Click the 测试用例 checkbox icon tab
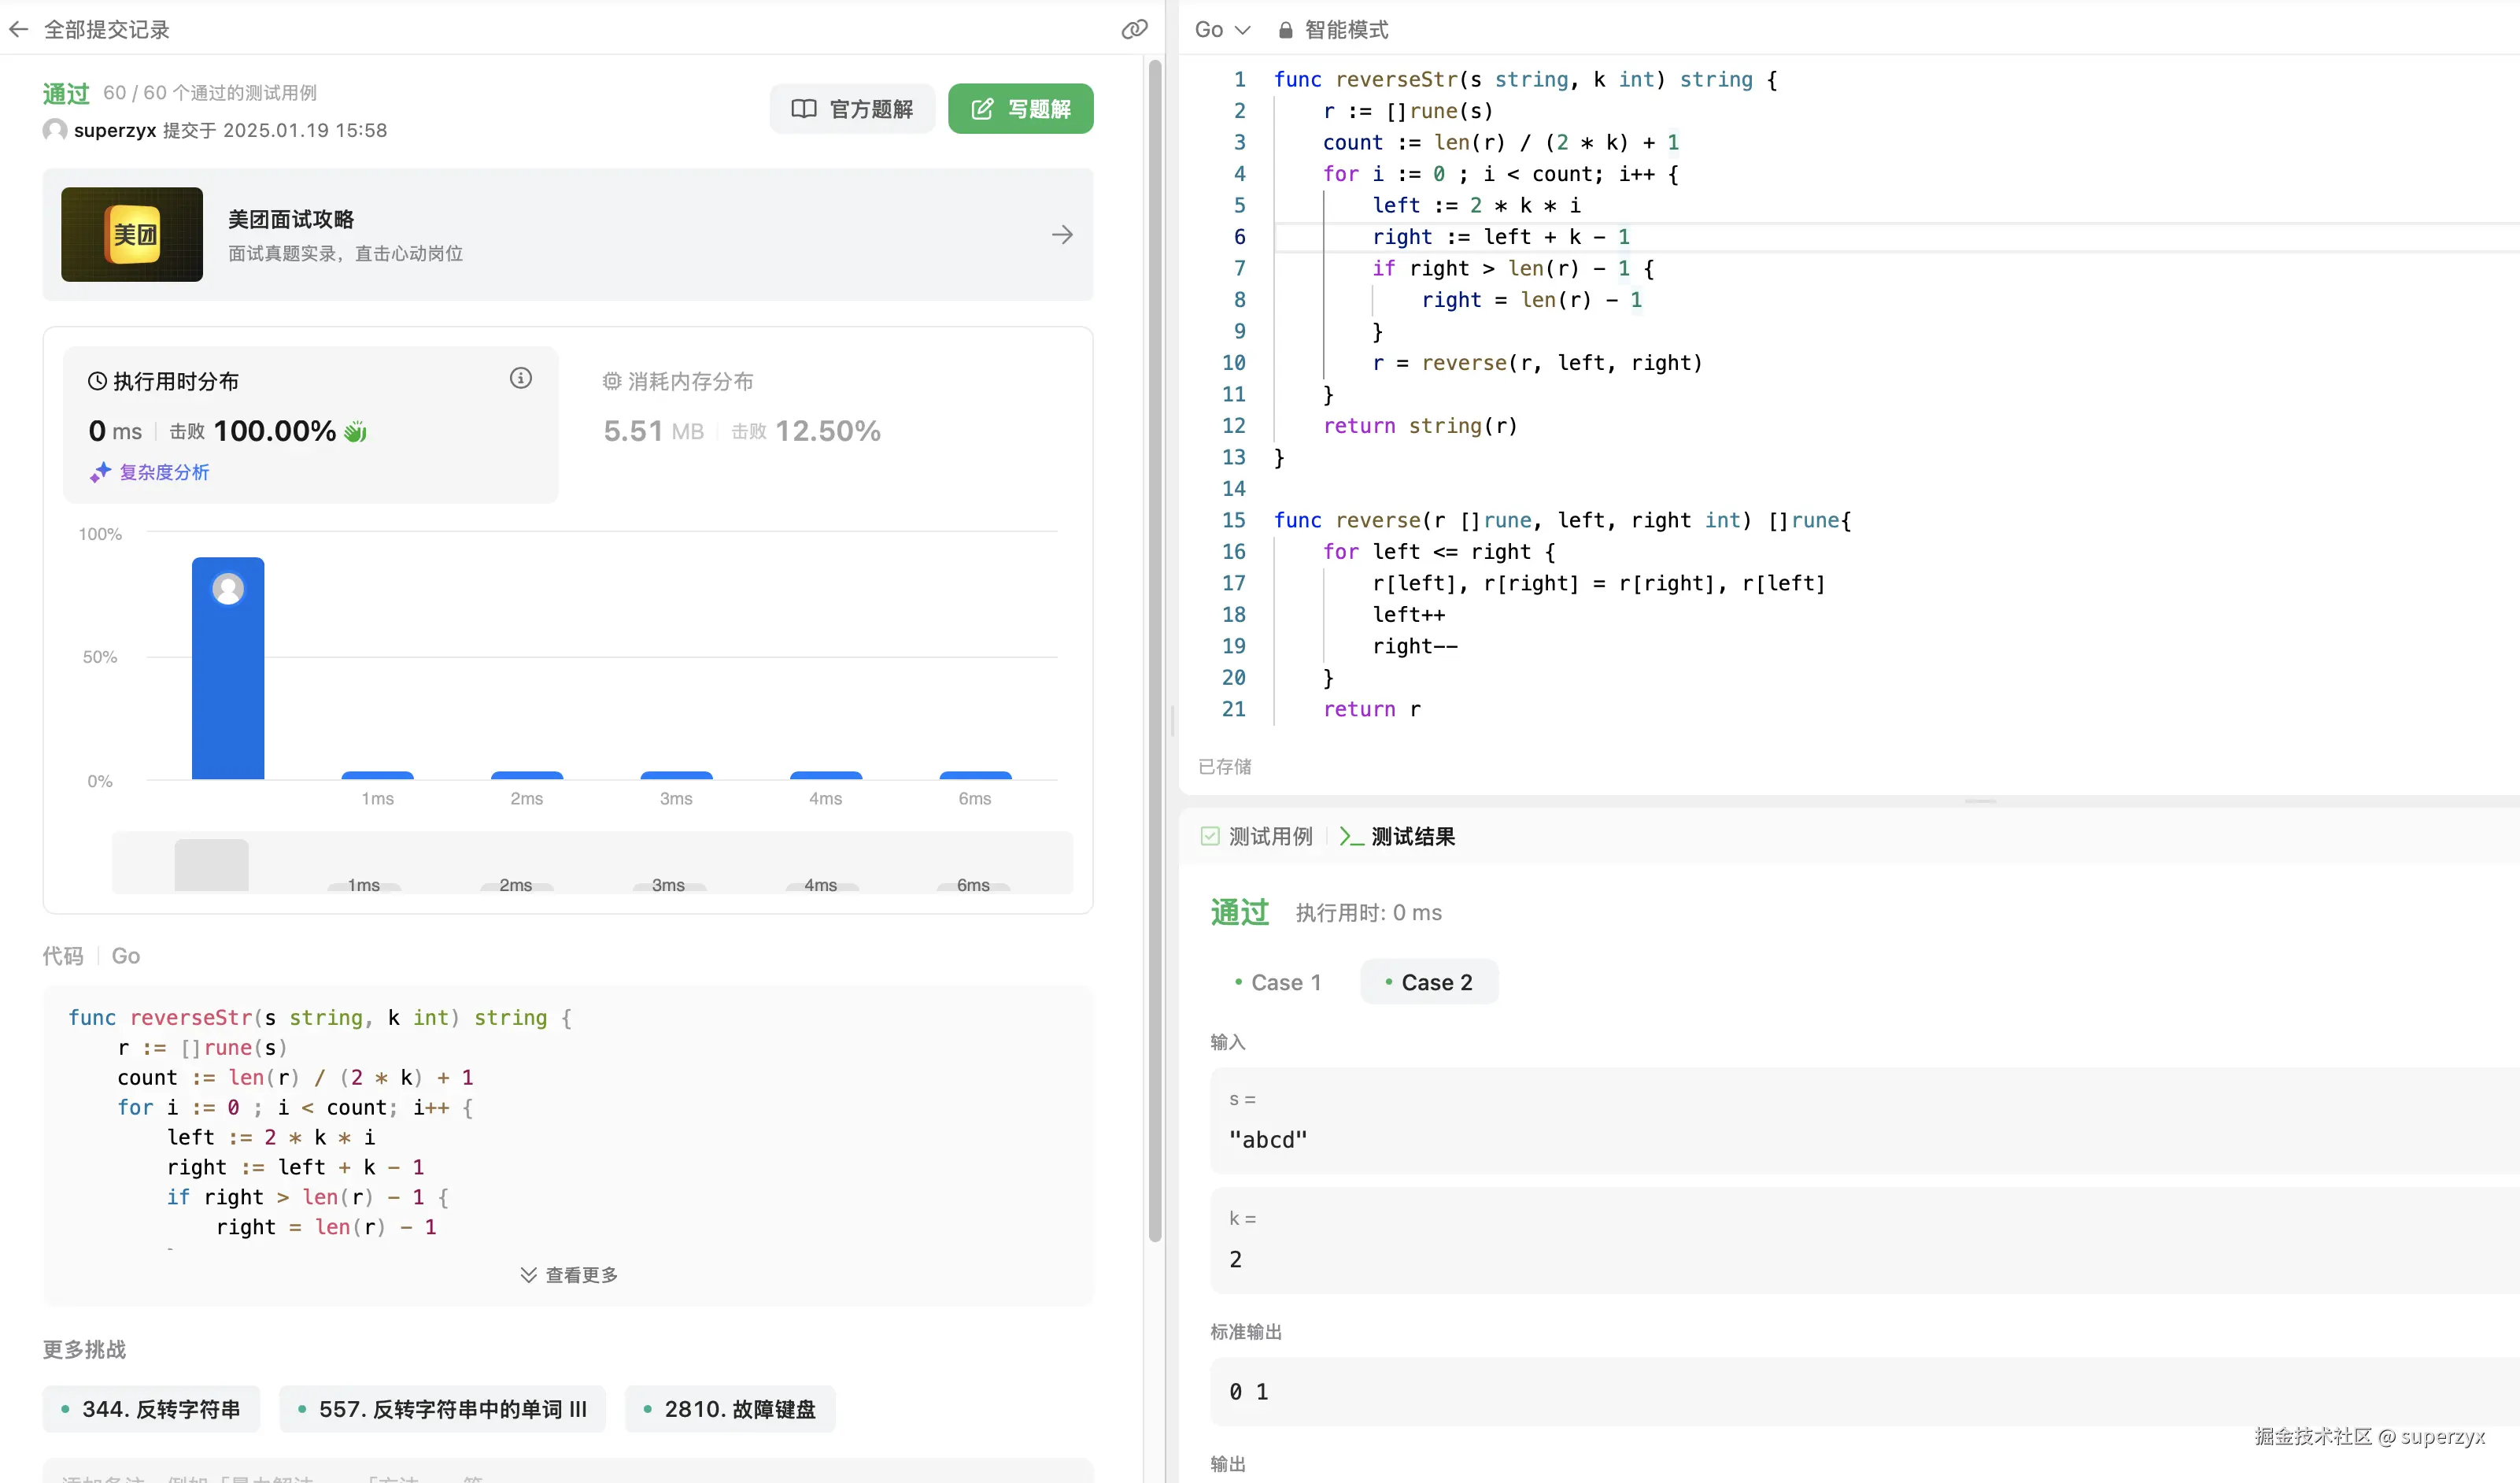The height and width of the screenshot is (1483, 2520). 1210,836
